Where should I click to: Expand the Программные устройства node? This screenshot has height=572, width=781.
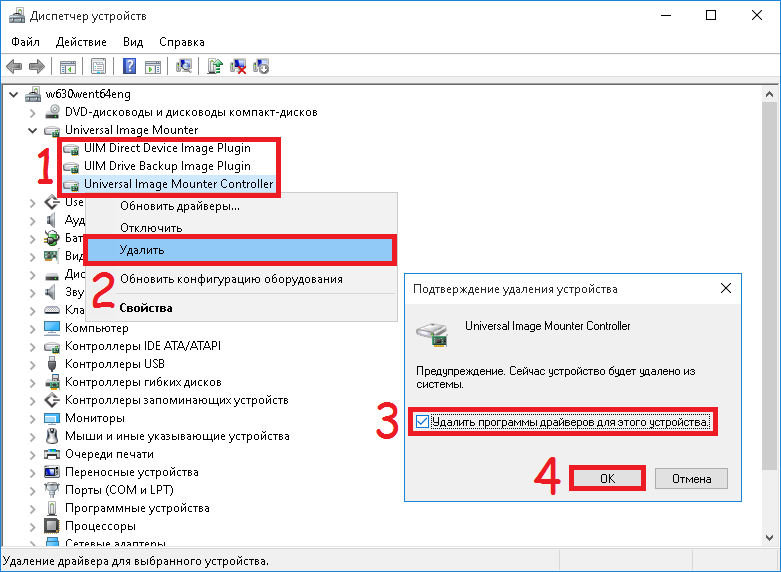32,508
